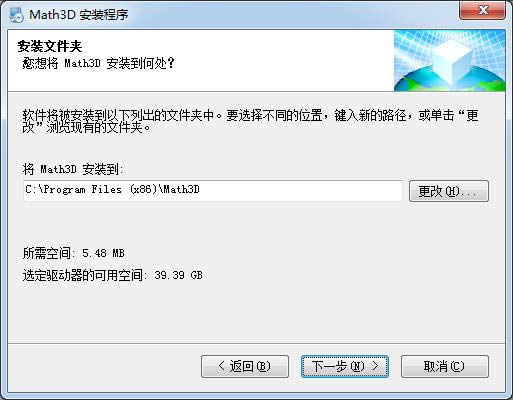Click the 您想将 Math3D 安装到何处? subtitle
The width and height of the screenshot is (513, 400).
(x=98, y=63)
